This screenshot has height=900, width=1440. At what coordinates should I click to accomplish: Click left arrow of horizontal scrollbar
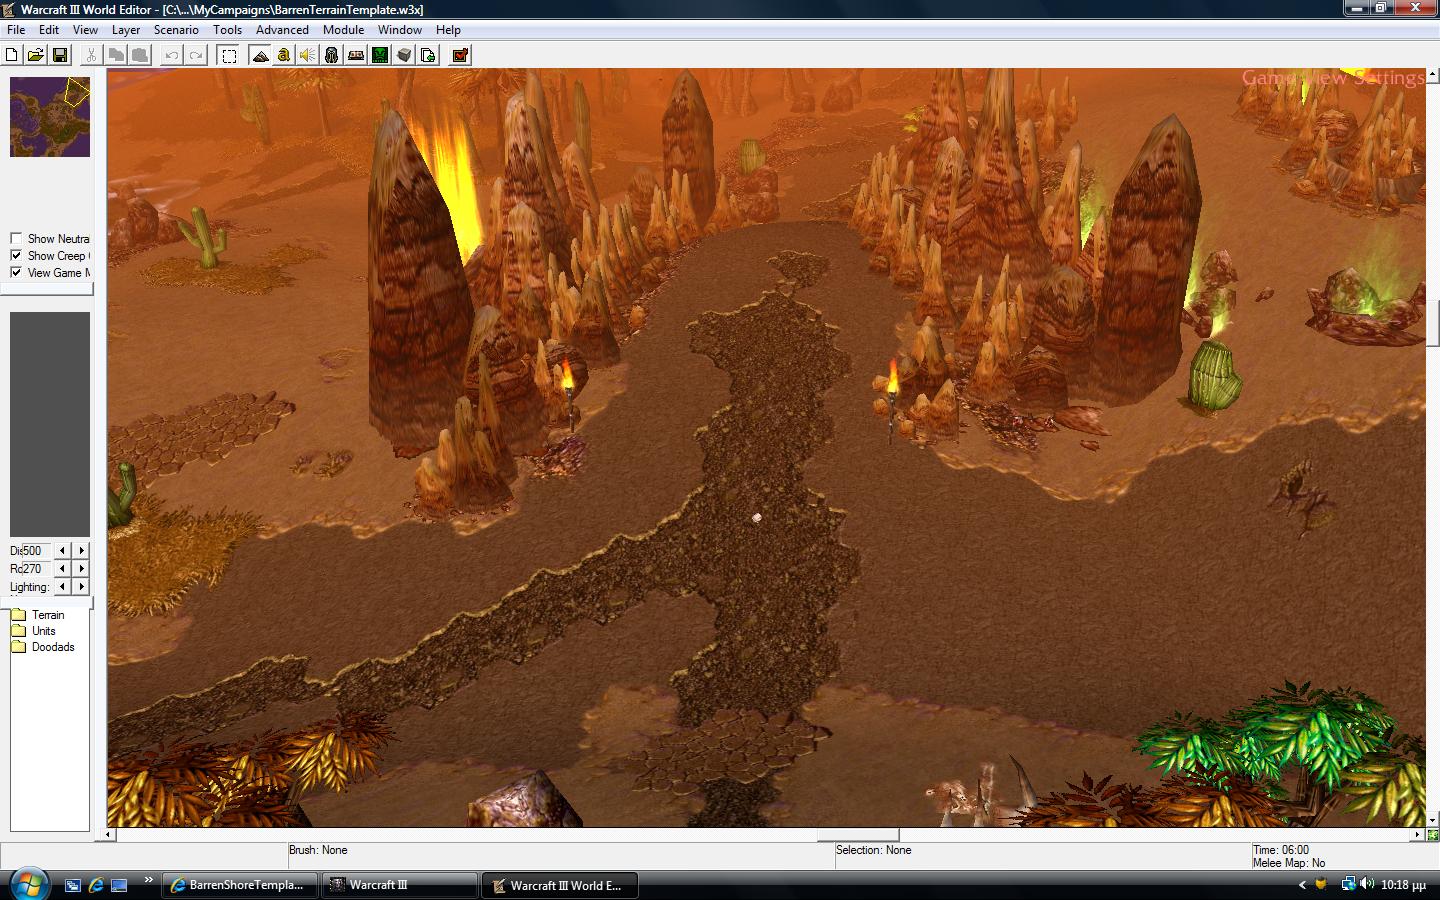click(x=110, y=835)
